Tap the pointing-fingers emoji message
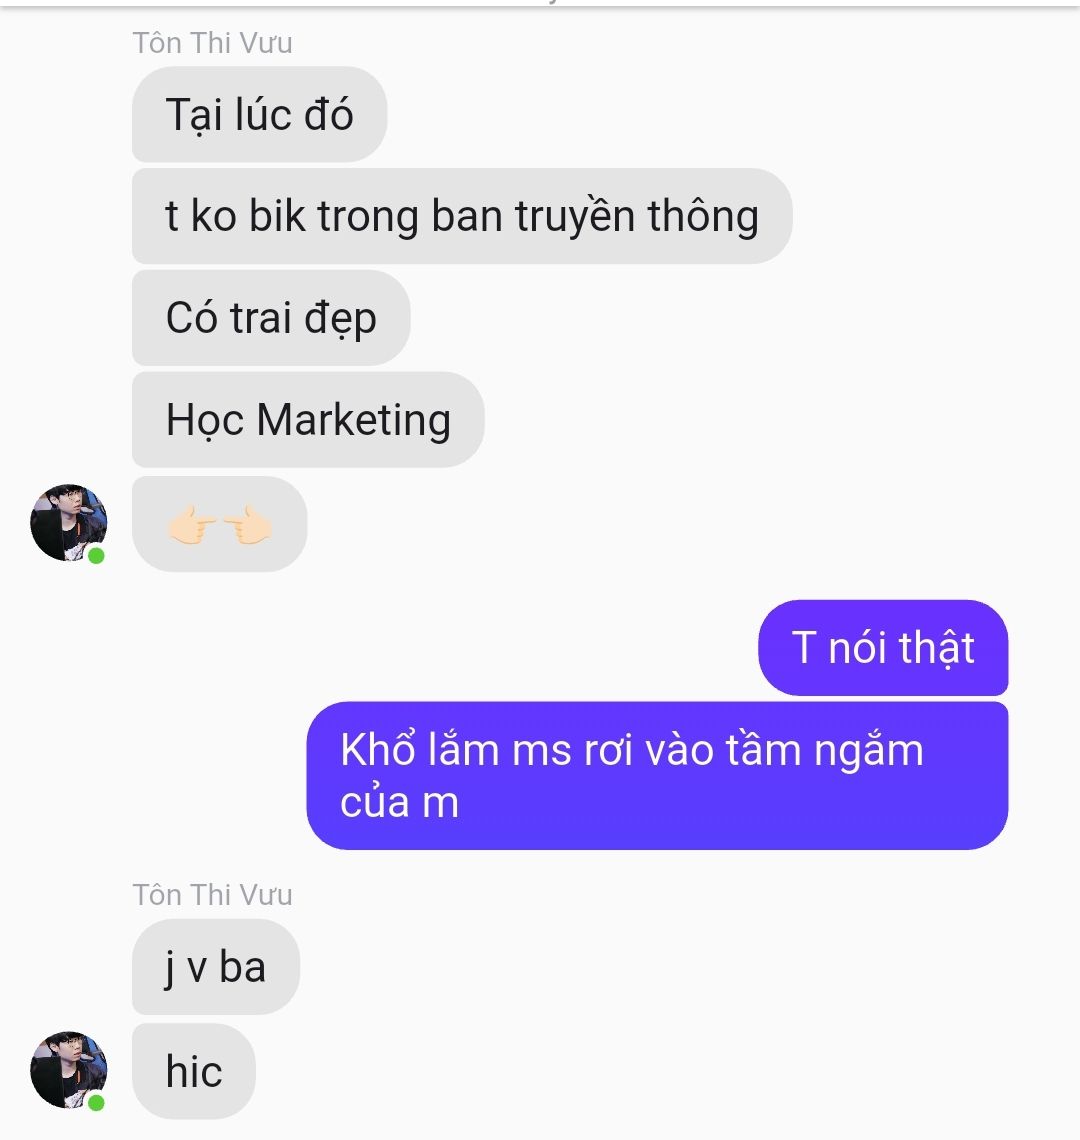 click(x=219, y=524)
